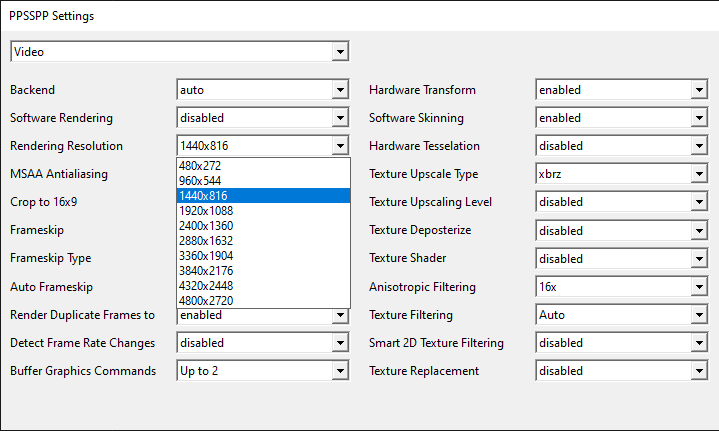Open the Backend dropdown showing auto

pyautogui.click(x=263, y=90)
